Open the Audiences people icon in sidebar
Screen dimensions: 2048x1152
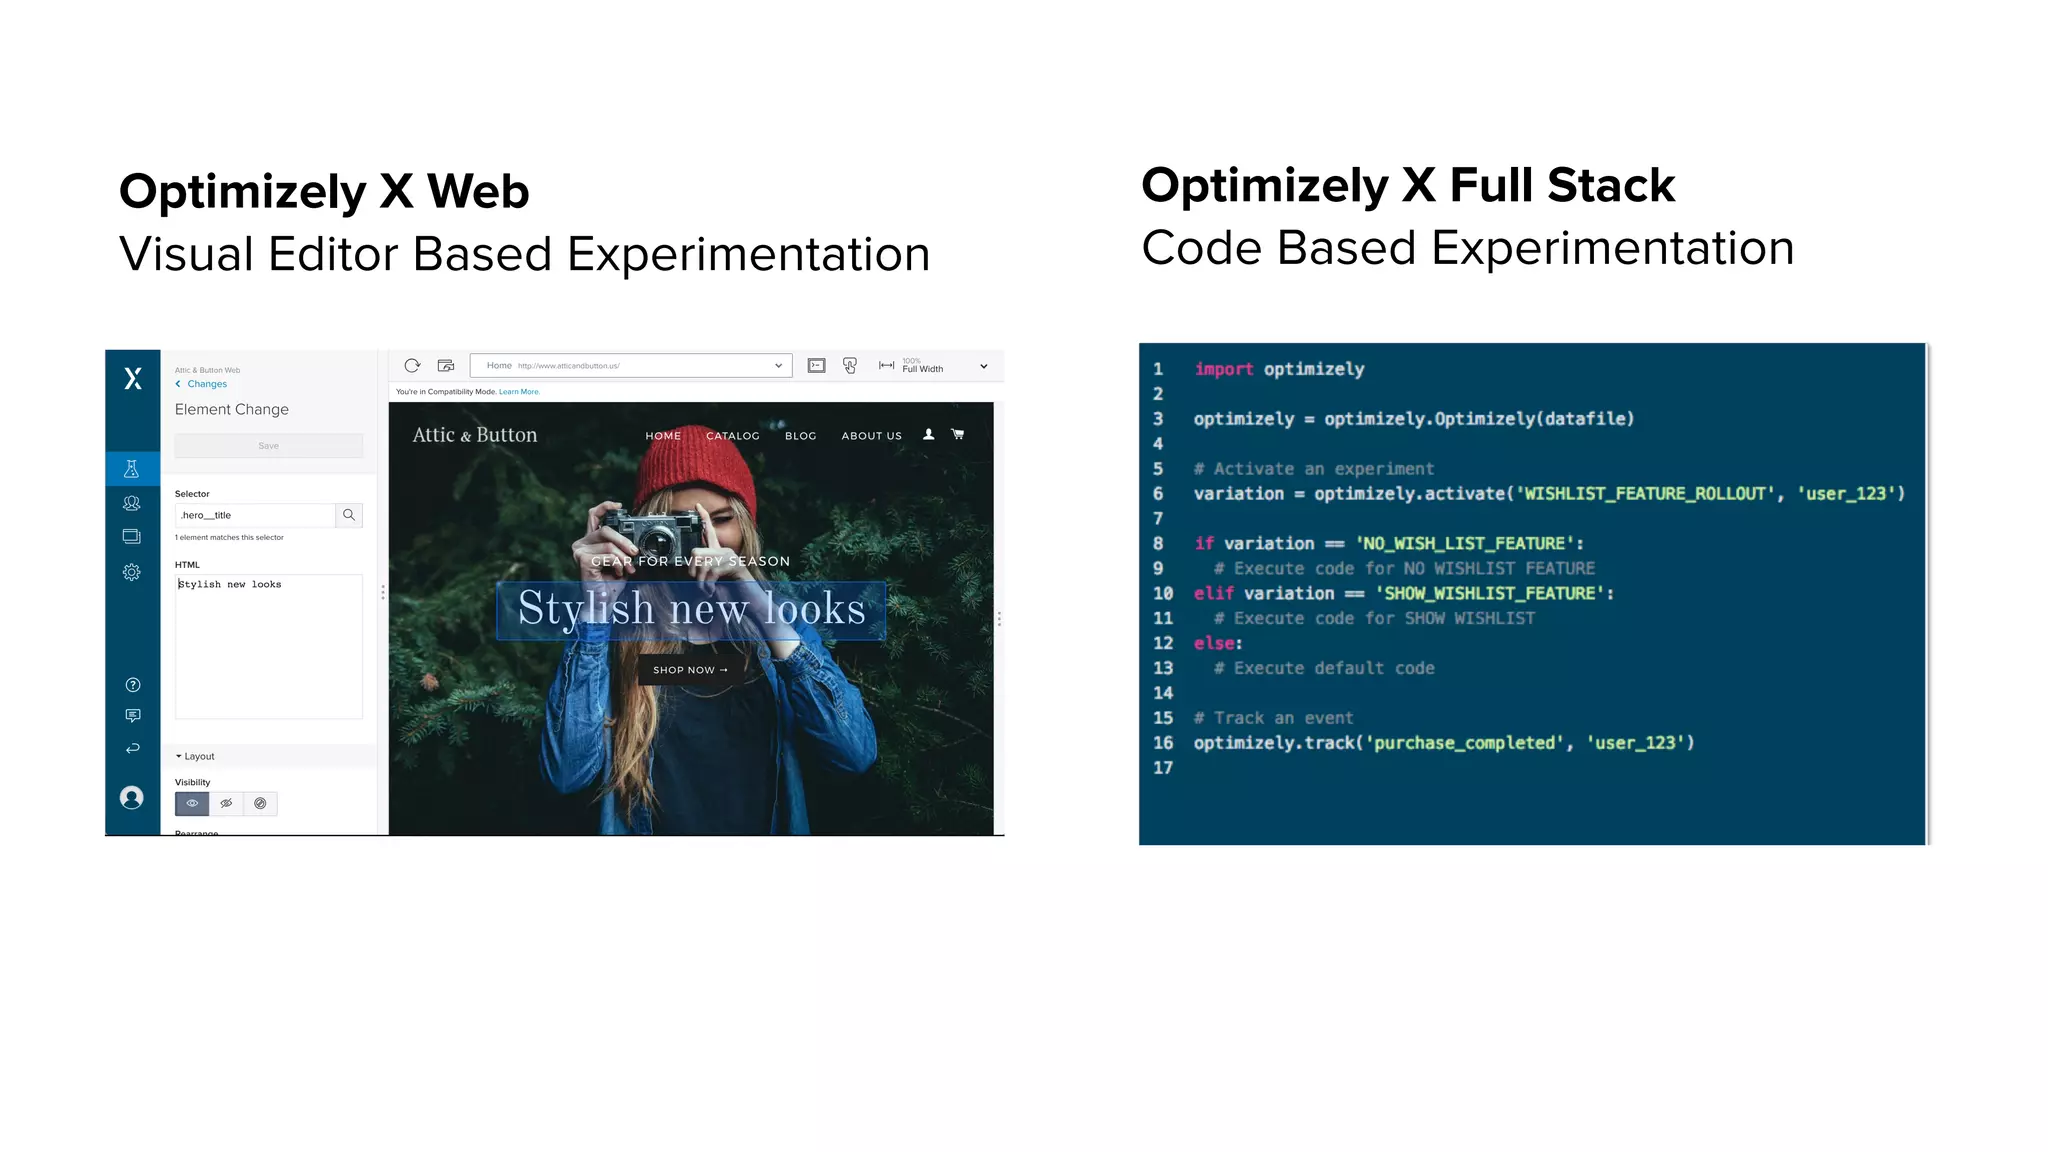coord(131,503)
